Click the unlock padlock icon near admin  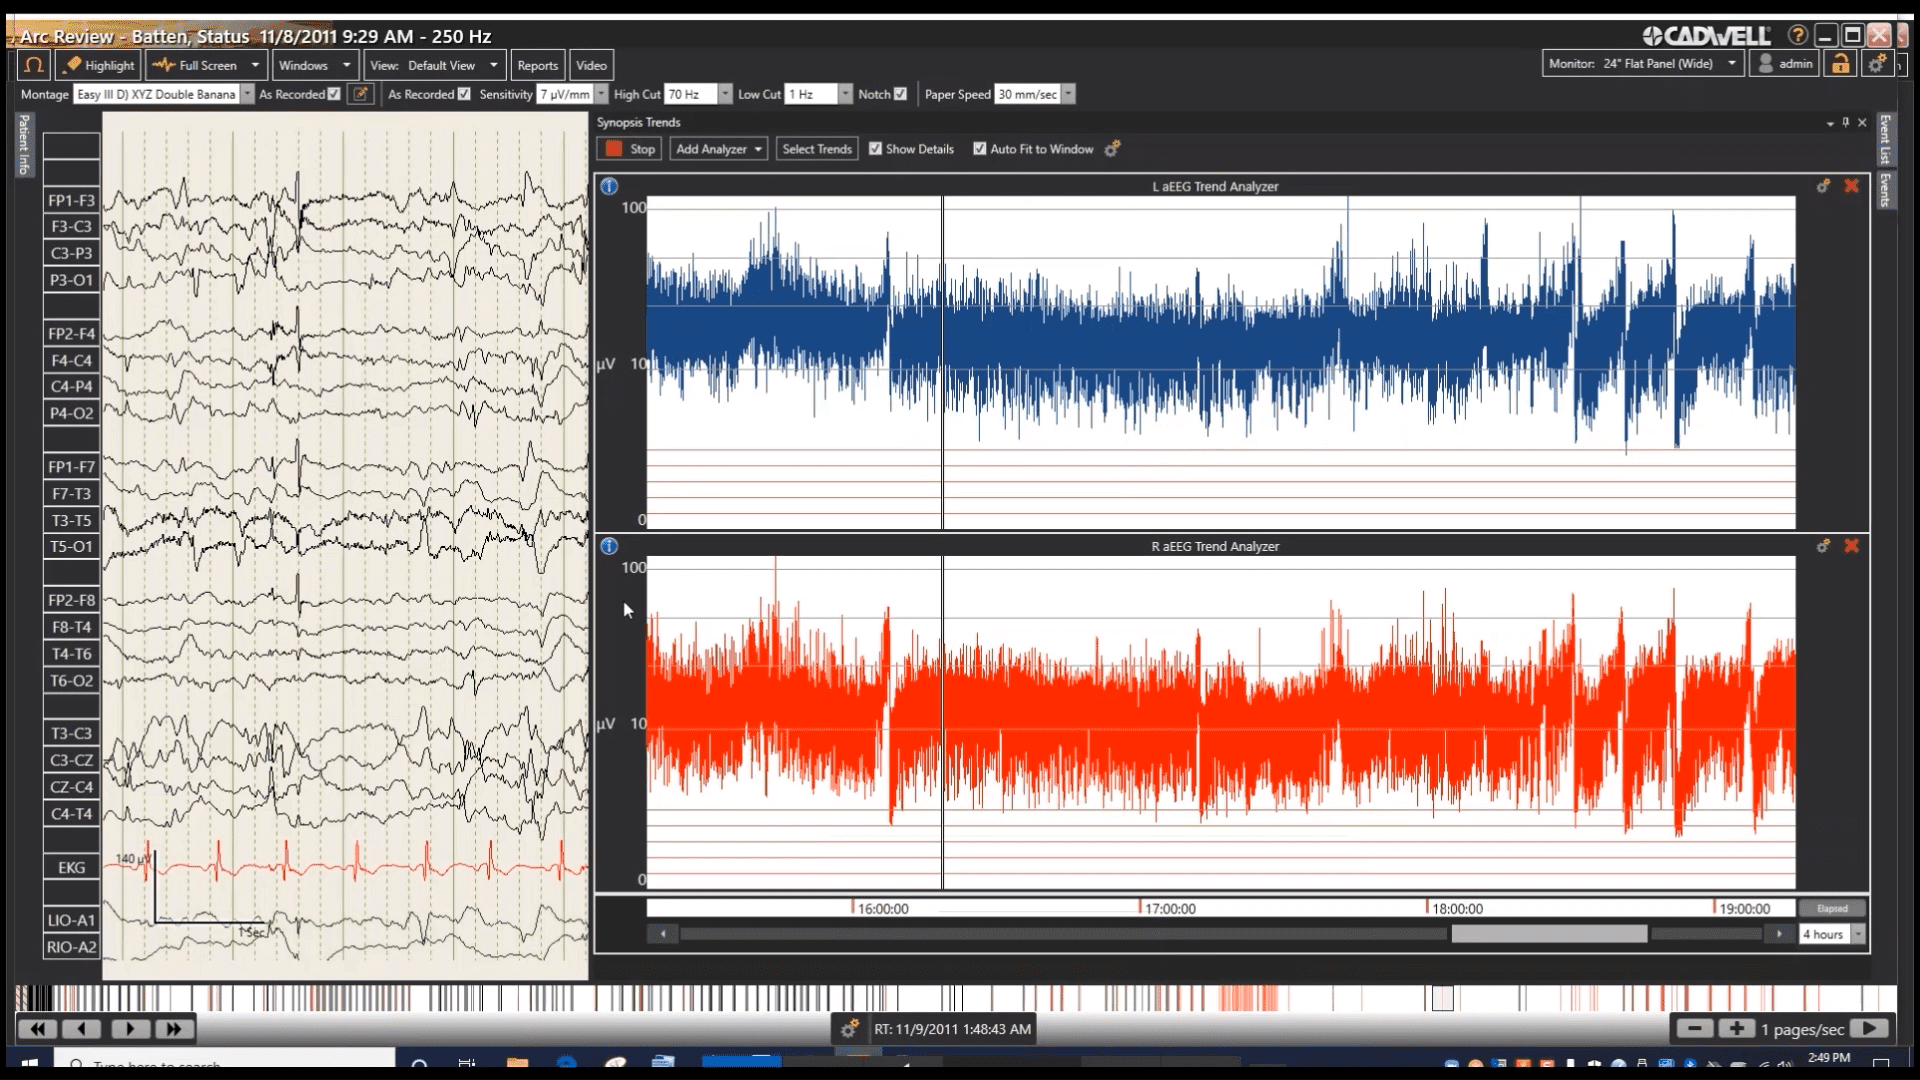pyautogui.click(x=1841, y=63)
